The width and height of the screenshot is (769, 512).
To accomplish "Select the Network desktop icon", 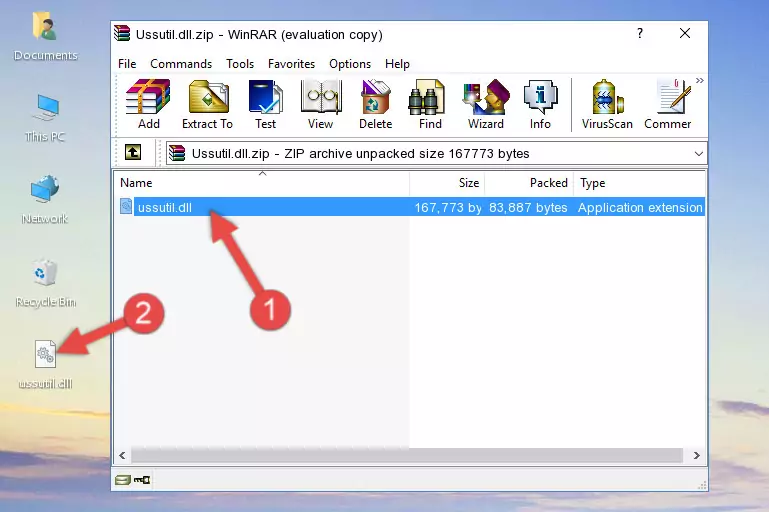I will (45, 200).
